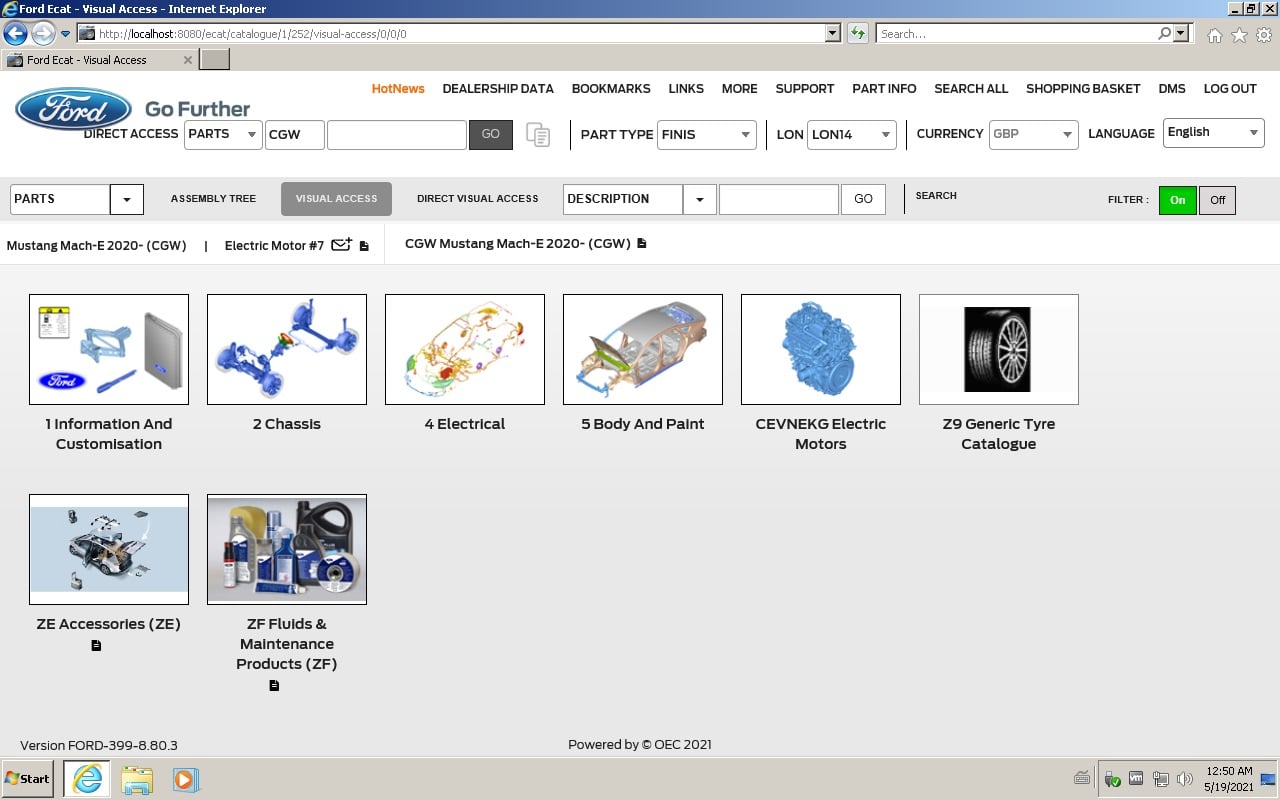This screenshot has height=800, width=1280.
Task: Open the 2 Chassis thumbnail
Action: coord(287,349)
